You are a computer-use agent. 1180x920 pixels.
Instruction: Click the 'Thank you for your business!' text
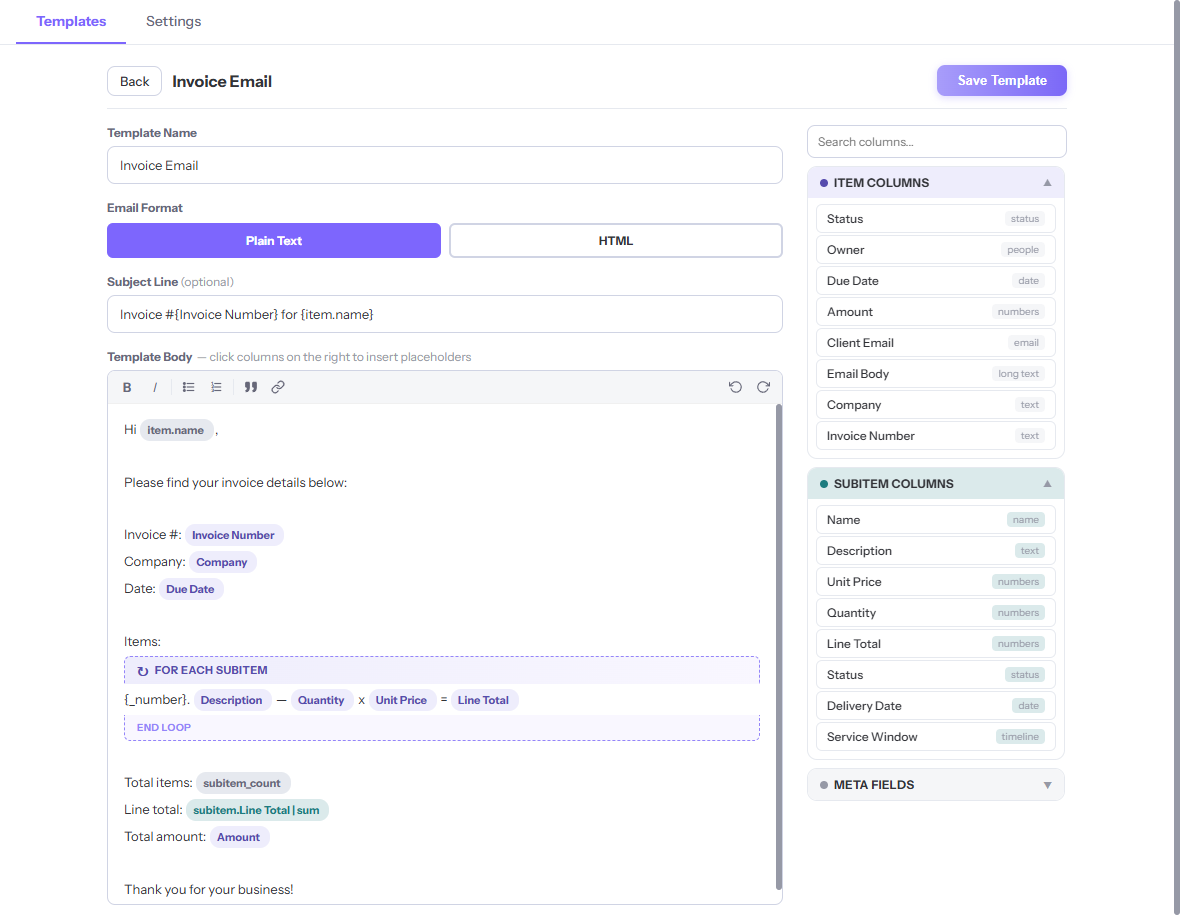tap(208, 890)
